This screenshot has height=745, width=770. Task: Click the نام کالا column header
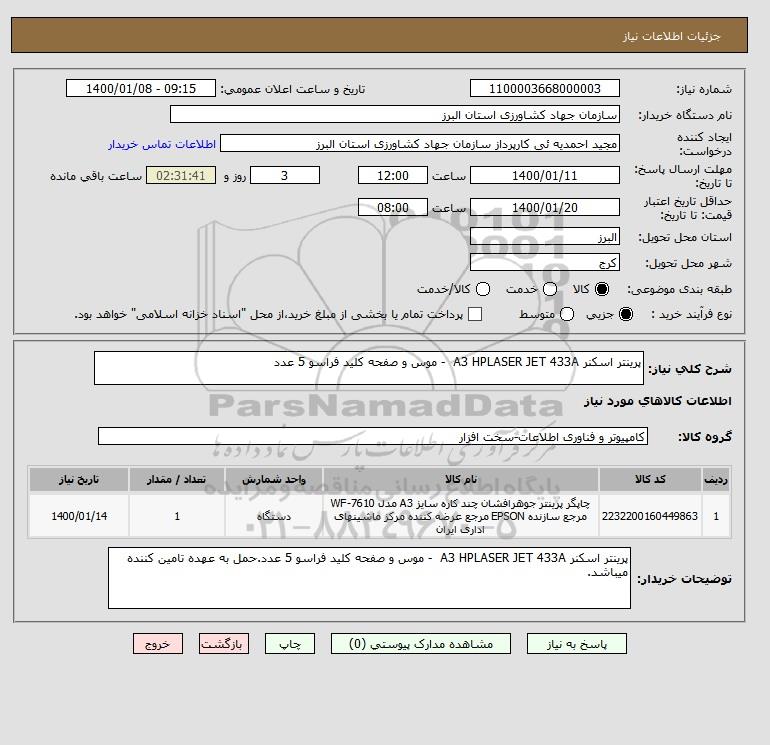[x=461, y=479]
